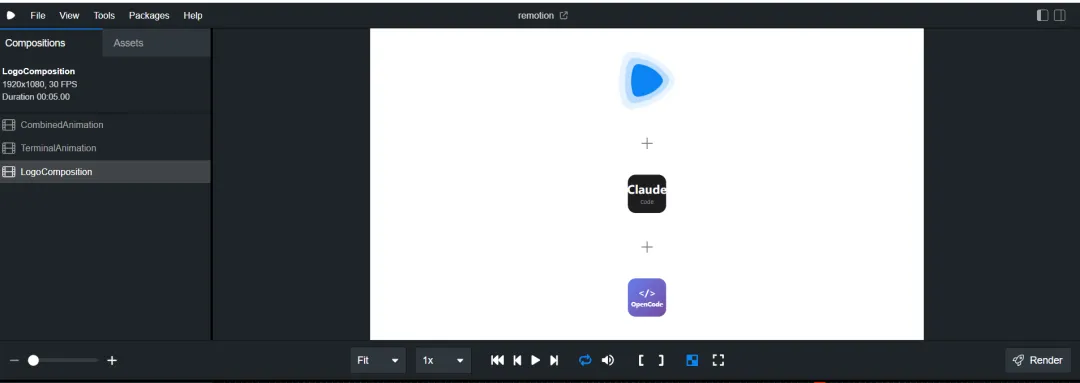
Task: Open the File menu
Action: 38,15
